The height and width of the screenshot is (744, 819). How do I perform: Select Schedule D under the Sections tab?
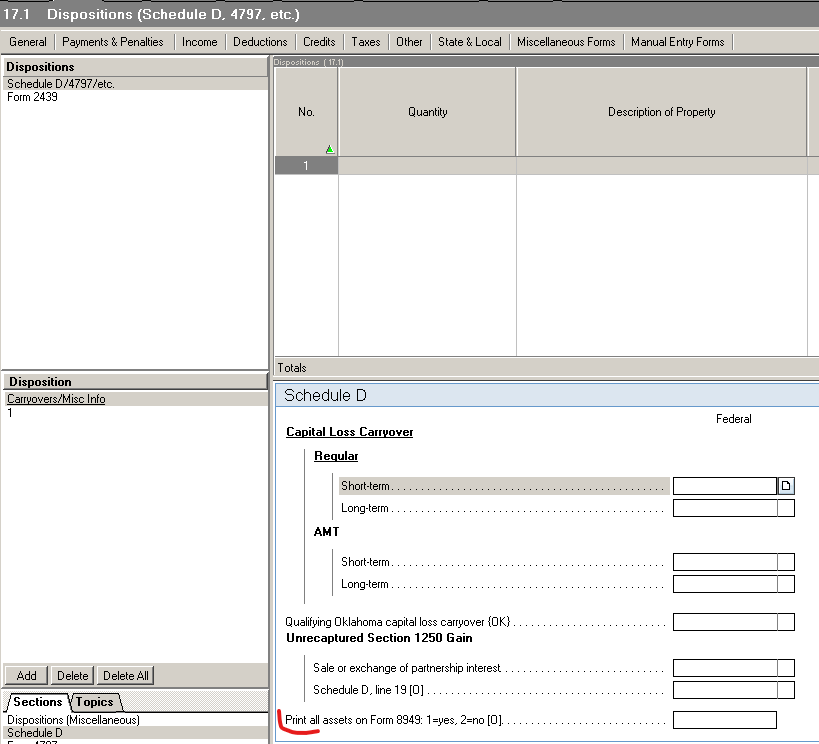pyautogui.click(x=33, y=732)
